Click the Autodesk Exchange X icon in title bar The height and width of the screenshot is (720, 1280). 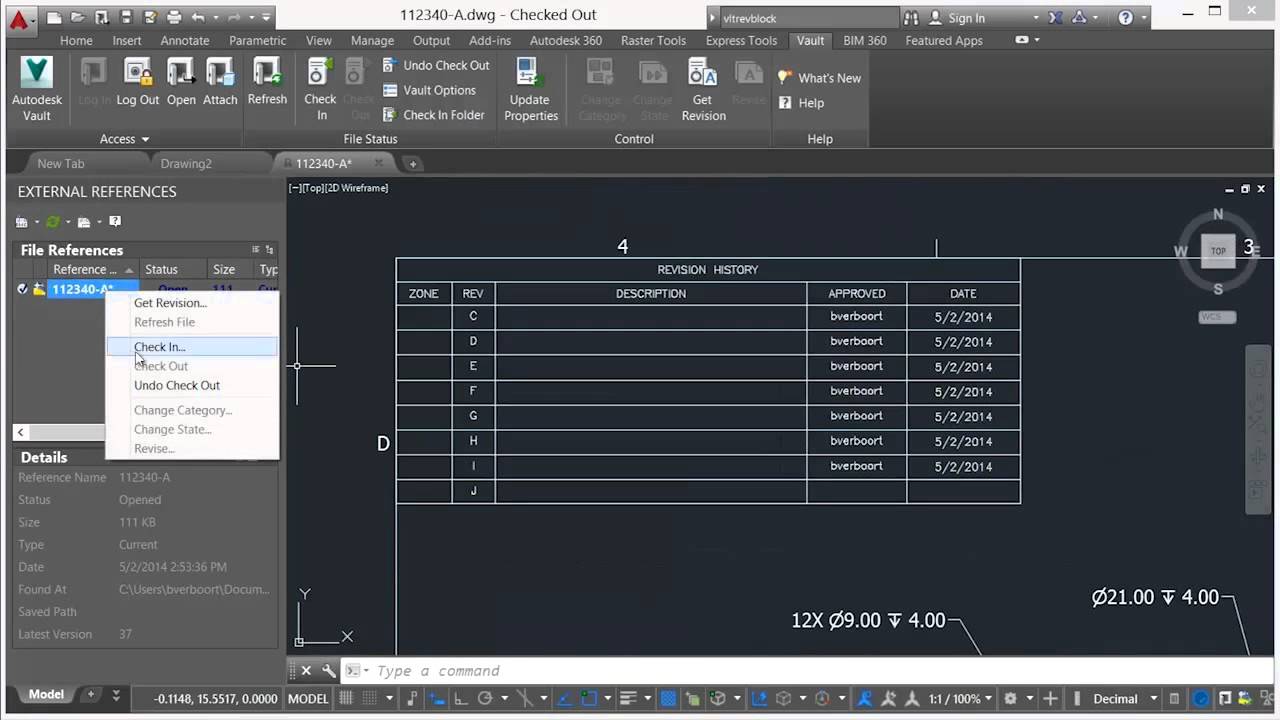pyautogui.click(x=1058, y=17)
